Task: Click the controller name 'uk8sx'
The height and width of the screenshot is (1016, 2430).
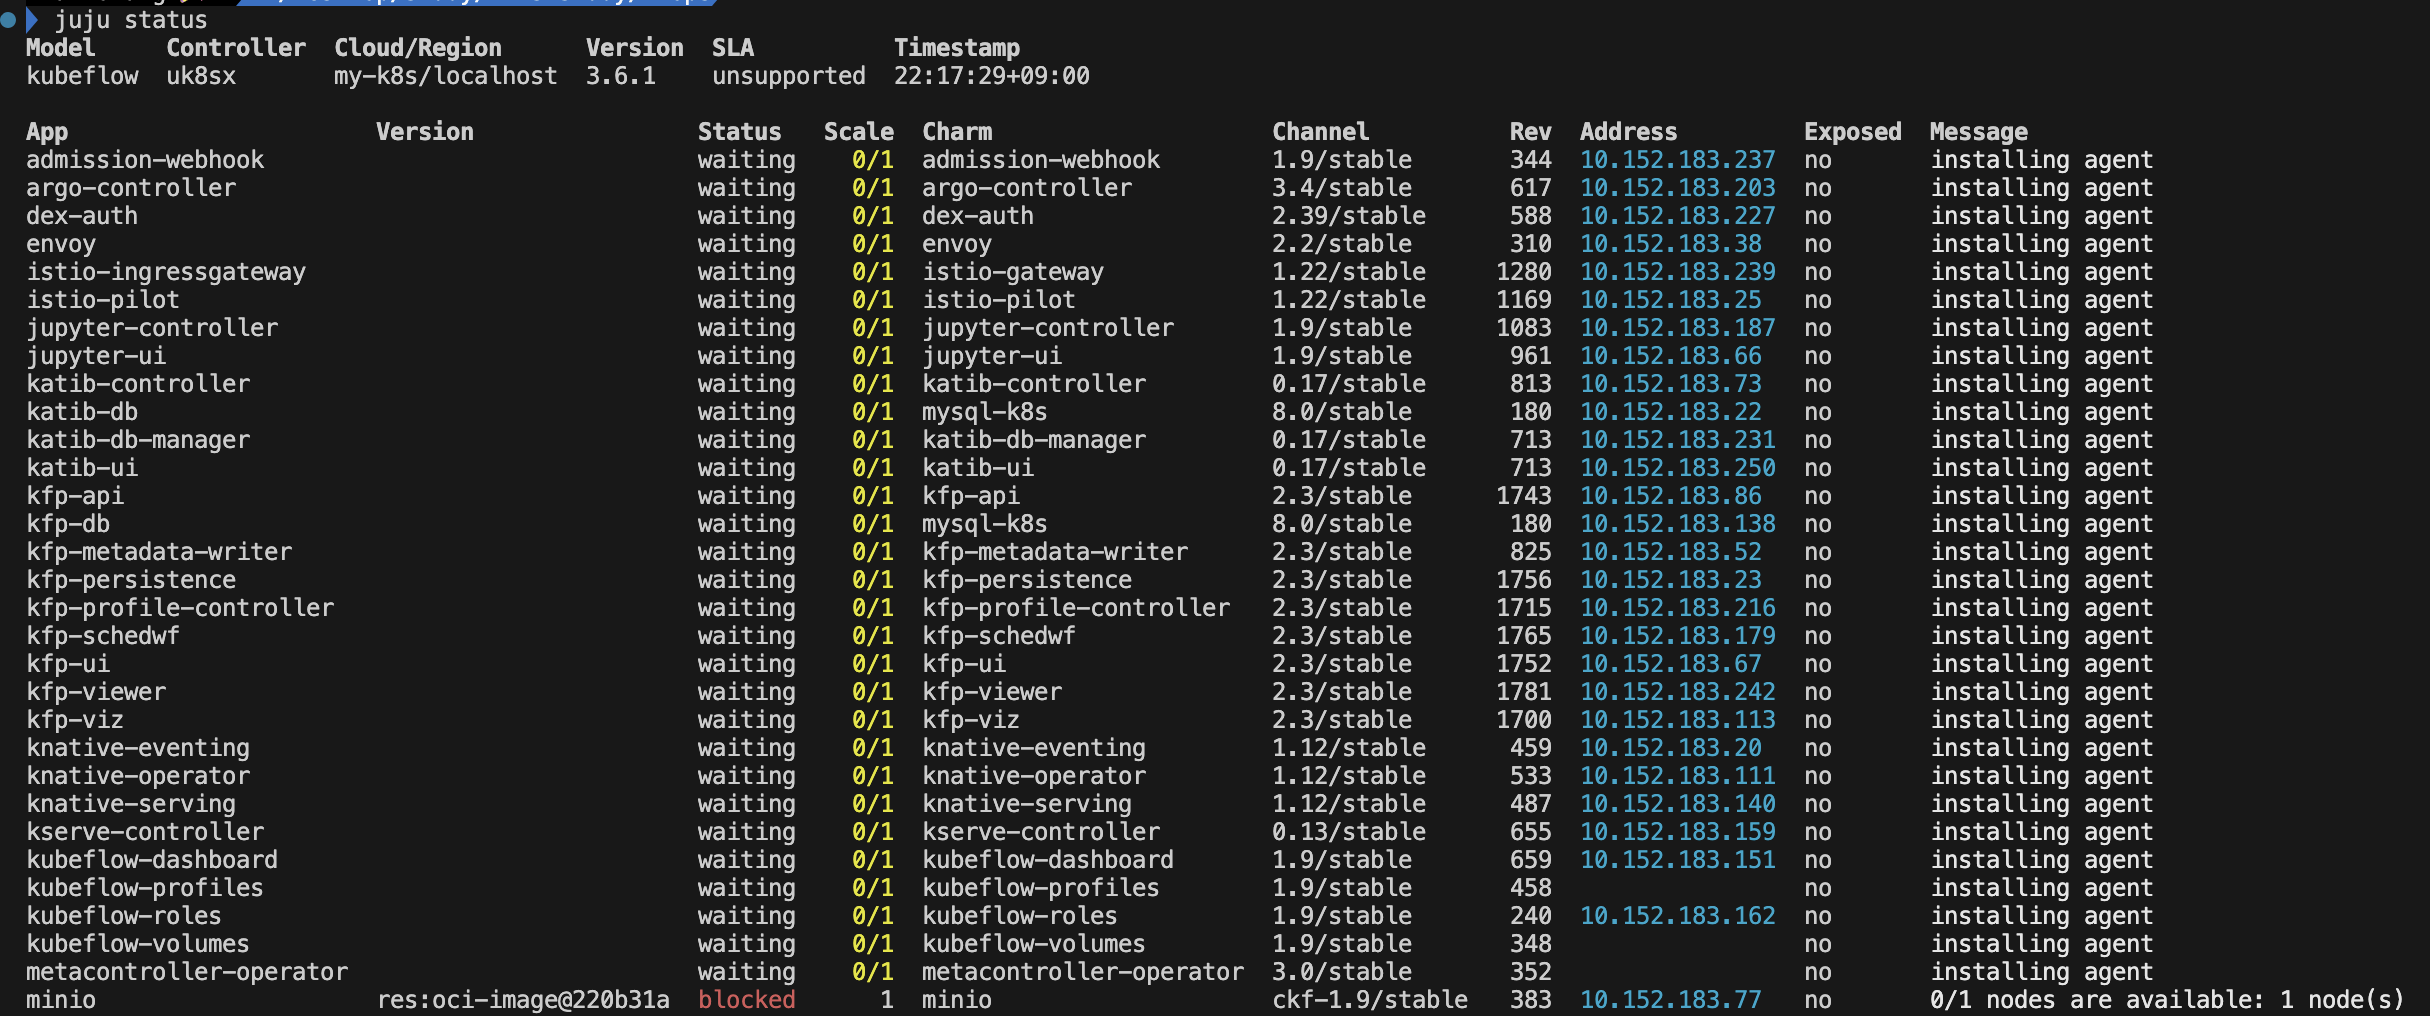Action: [x=201, y=76]
